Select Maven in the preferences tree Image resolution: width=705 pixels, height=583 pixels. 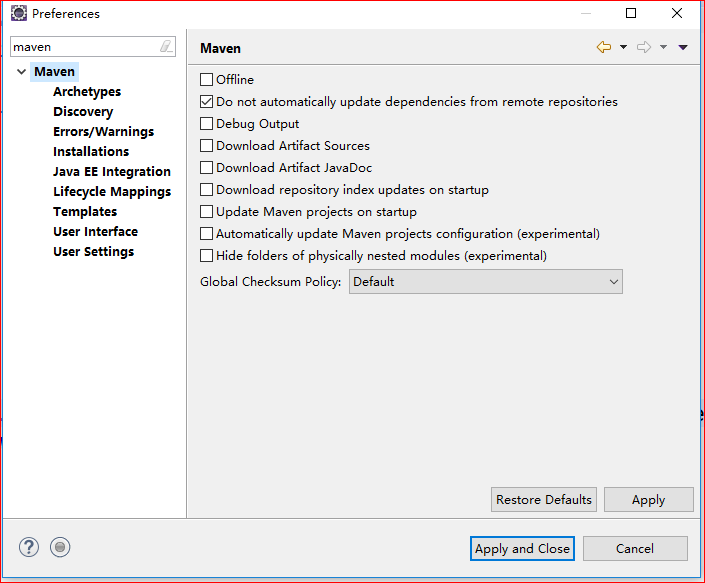[54, 71]
